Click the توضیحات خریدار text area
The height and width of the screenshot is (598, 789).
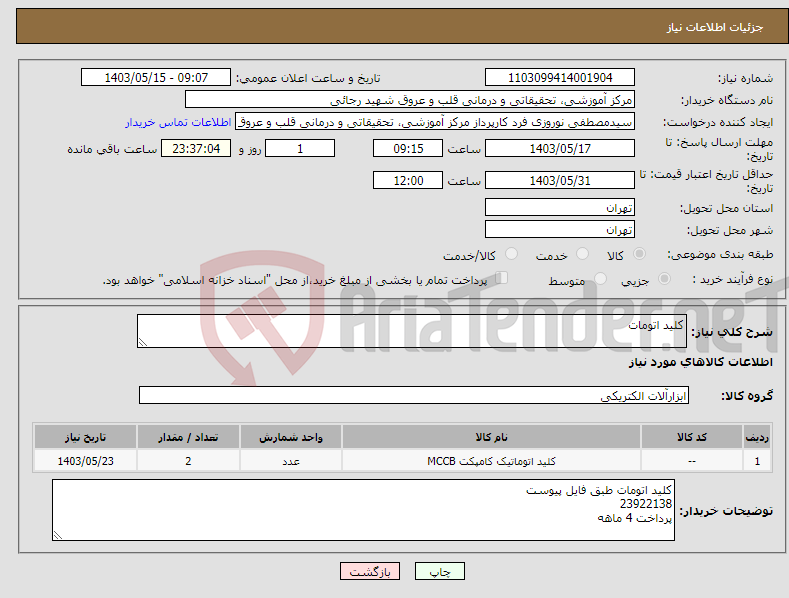pos(363,510)
